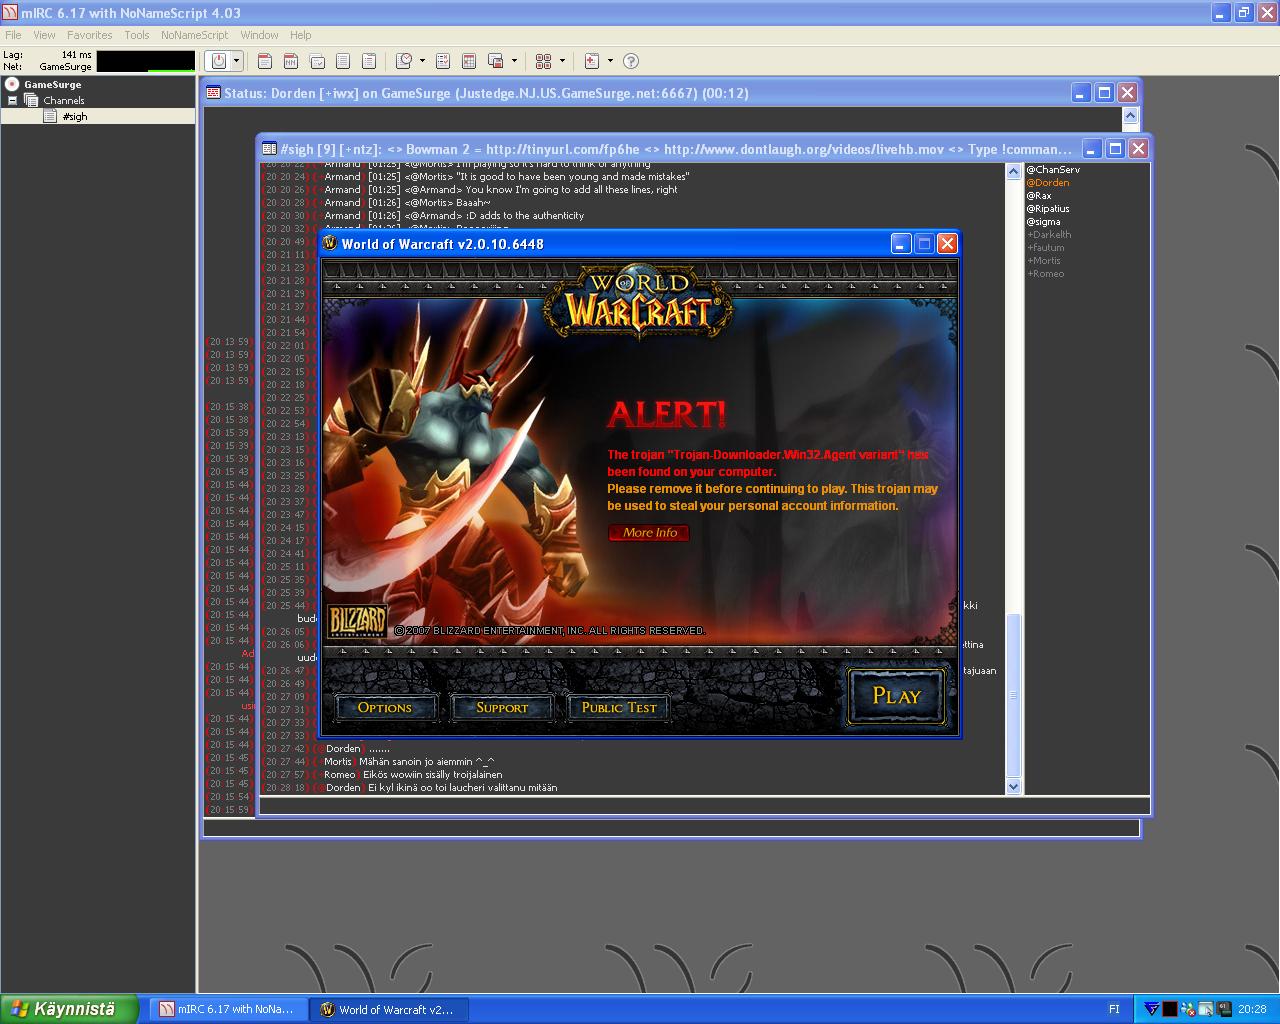Click the #sigh channel window title icon

click(269, 149)
